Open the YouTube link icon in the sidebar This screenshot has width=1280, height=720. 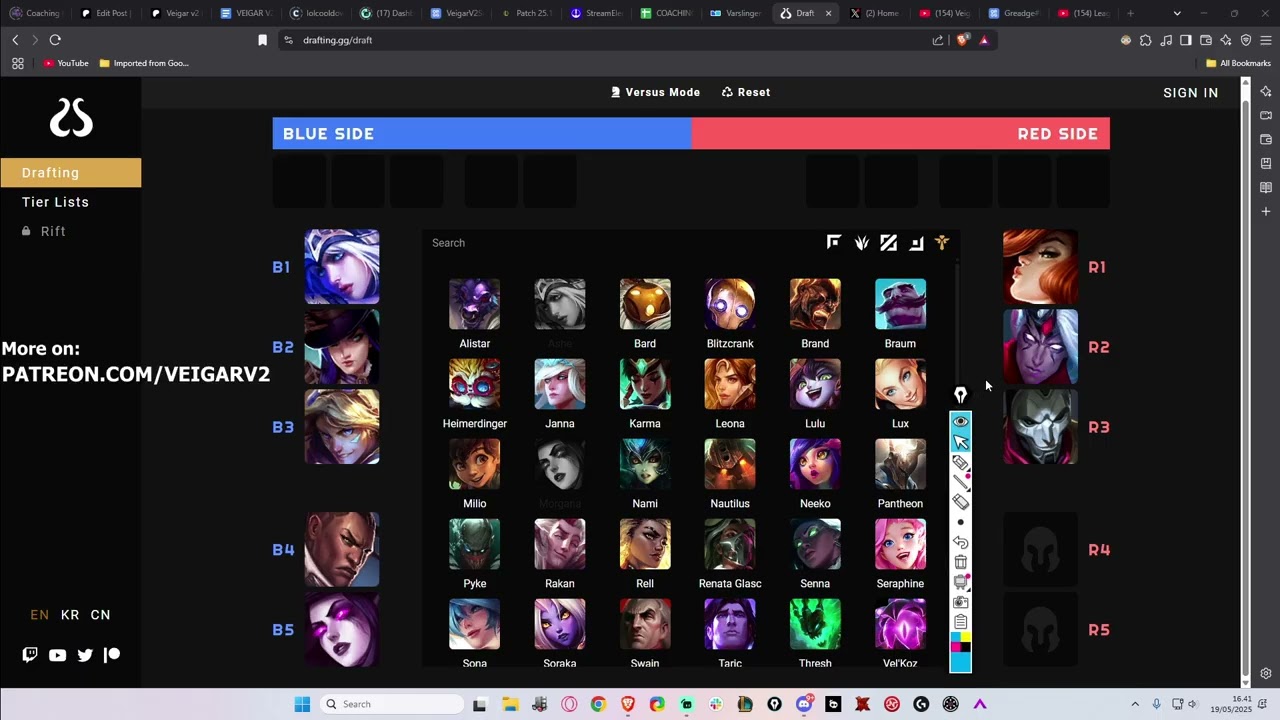(57, 655)
